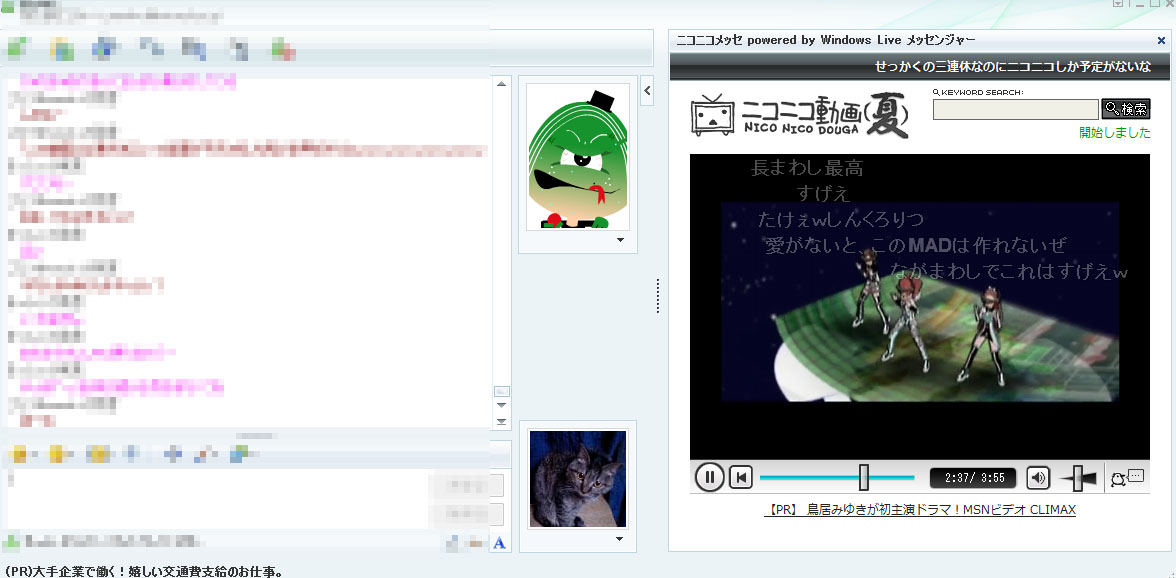Click the 愛がないと、このMADは作れないぜ comment
The height and width of the screenshot is (578, 1176).
coord(915,244)
